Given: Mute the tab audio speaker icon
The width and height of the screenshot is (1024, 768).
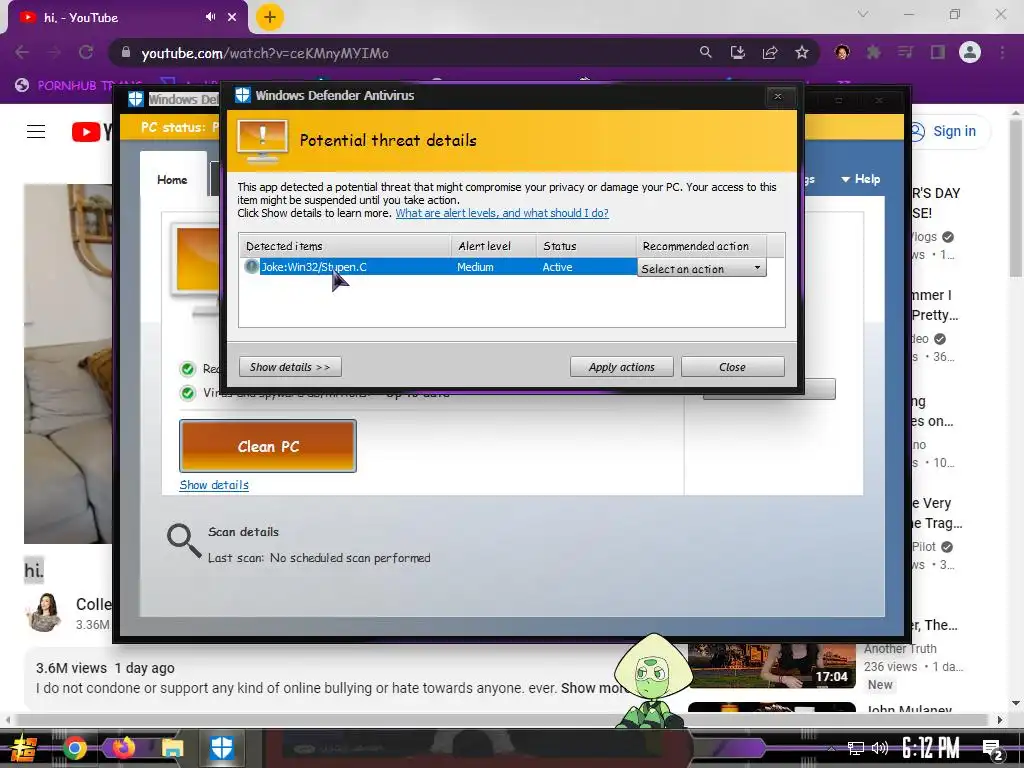Looking at the screenshot, I should click(x=210, y=17).
